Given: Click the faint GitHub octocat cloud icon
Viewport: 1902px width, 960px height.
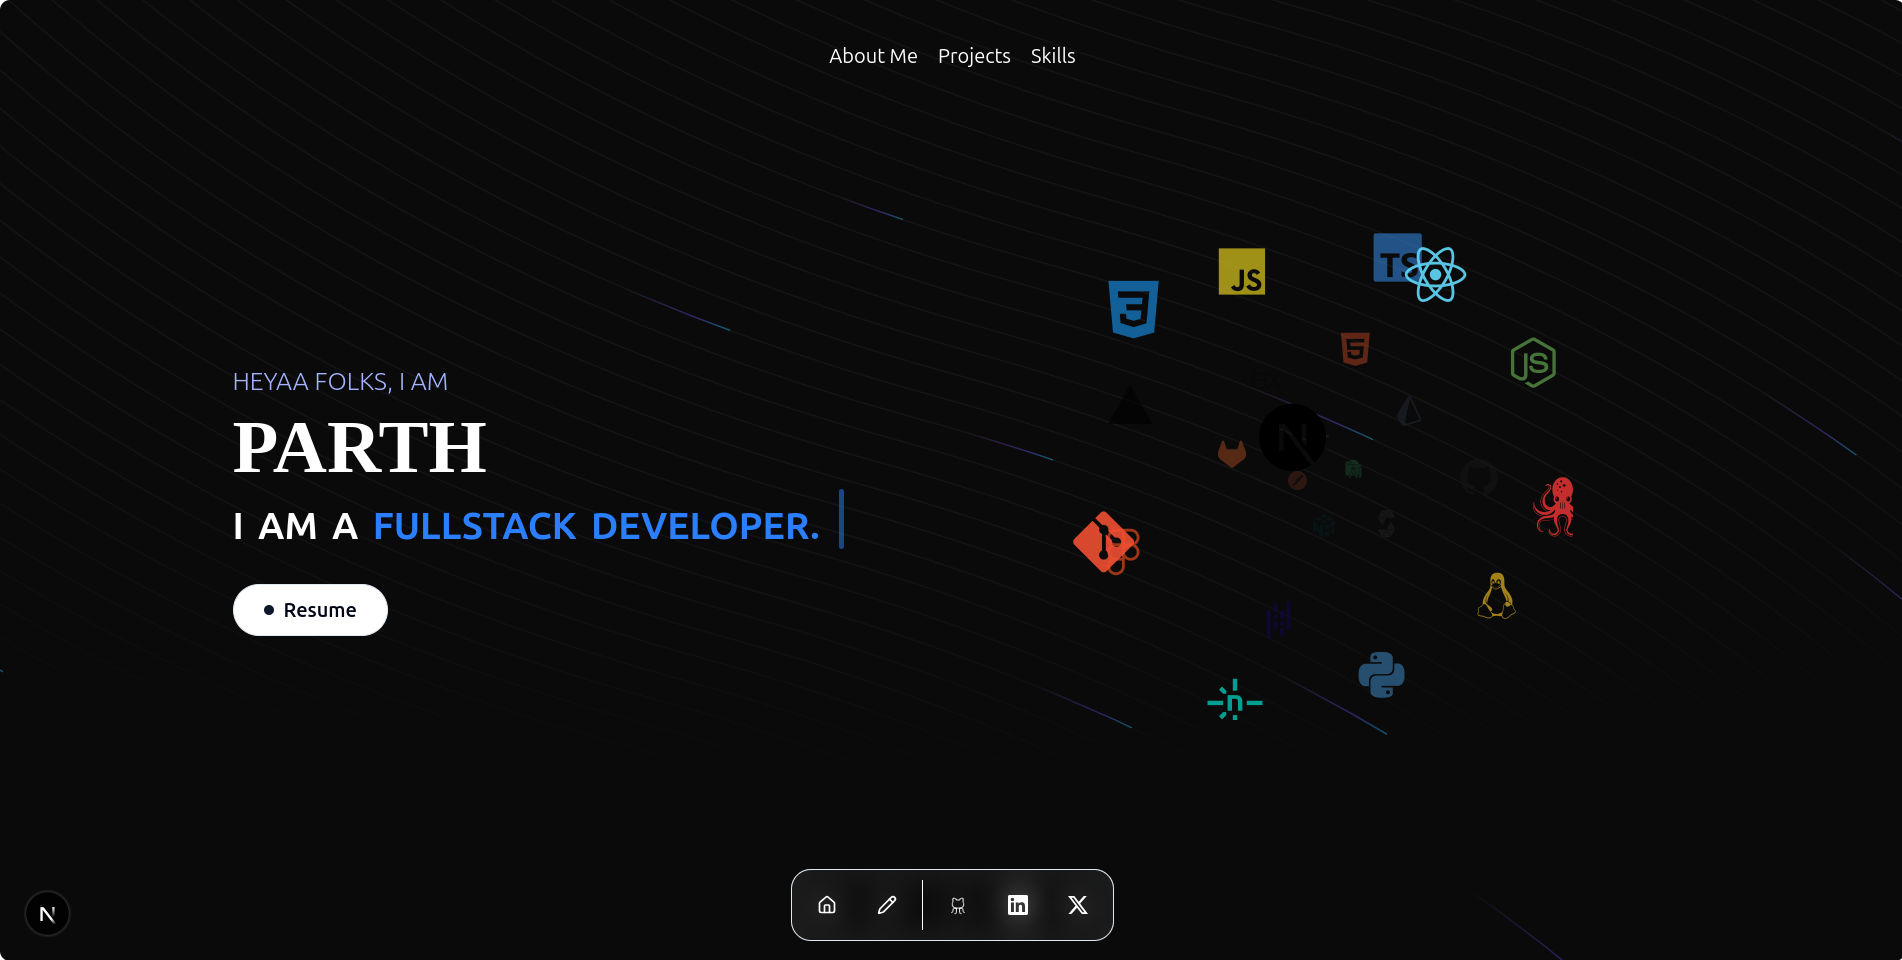Looking at the screenshot, I should click(1479, 477).
